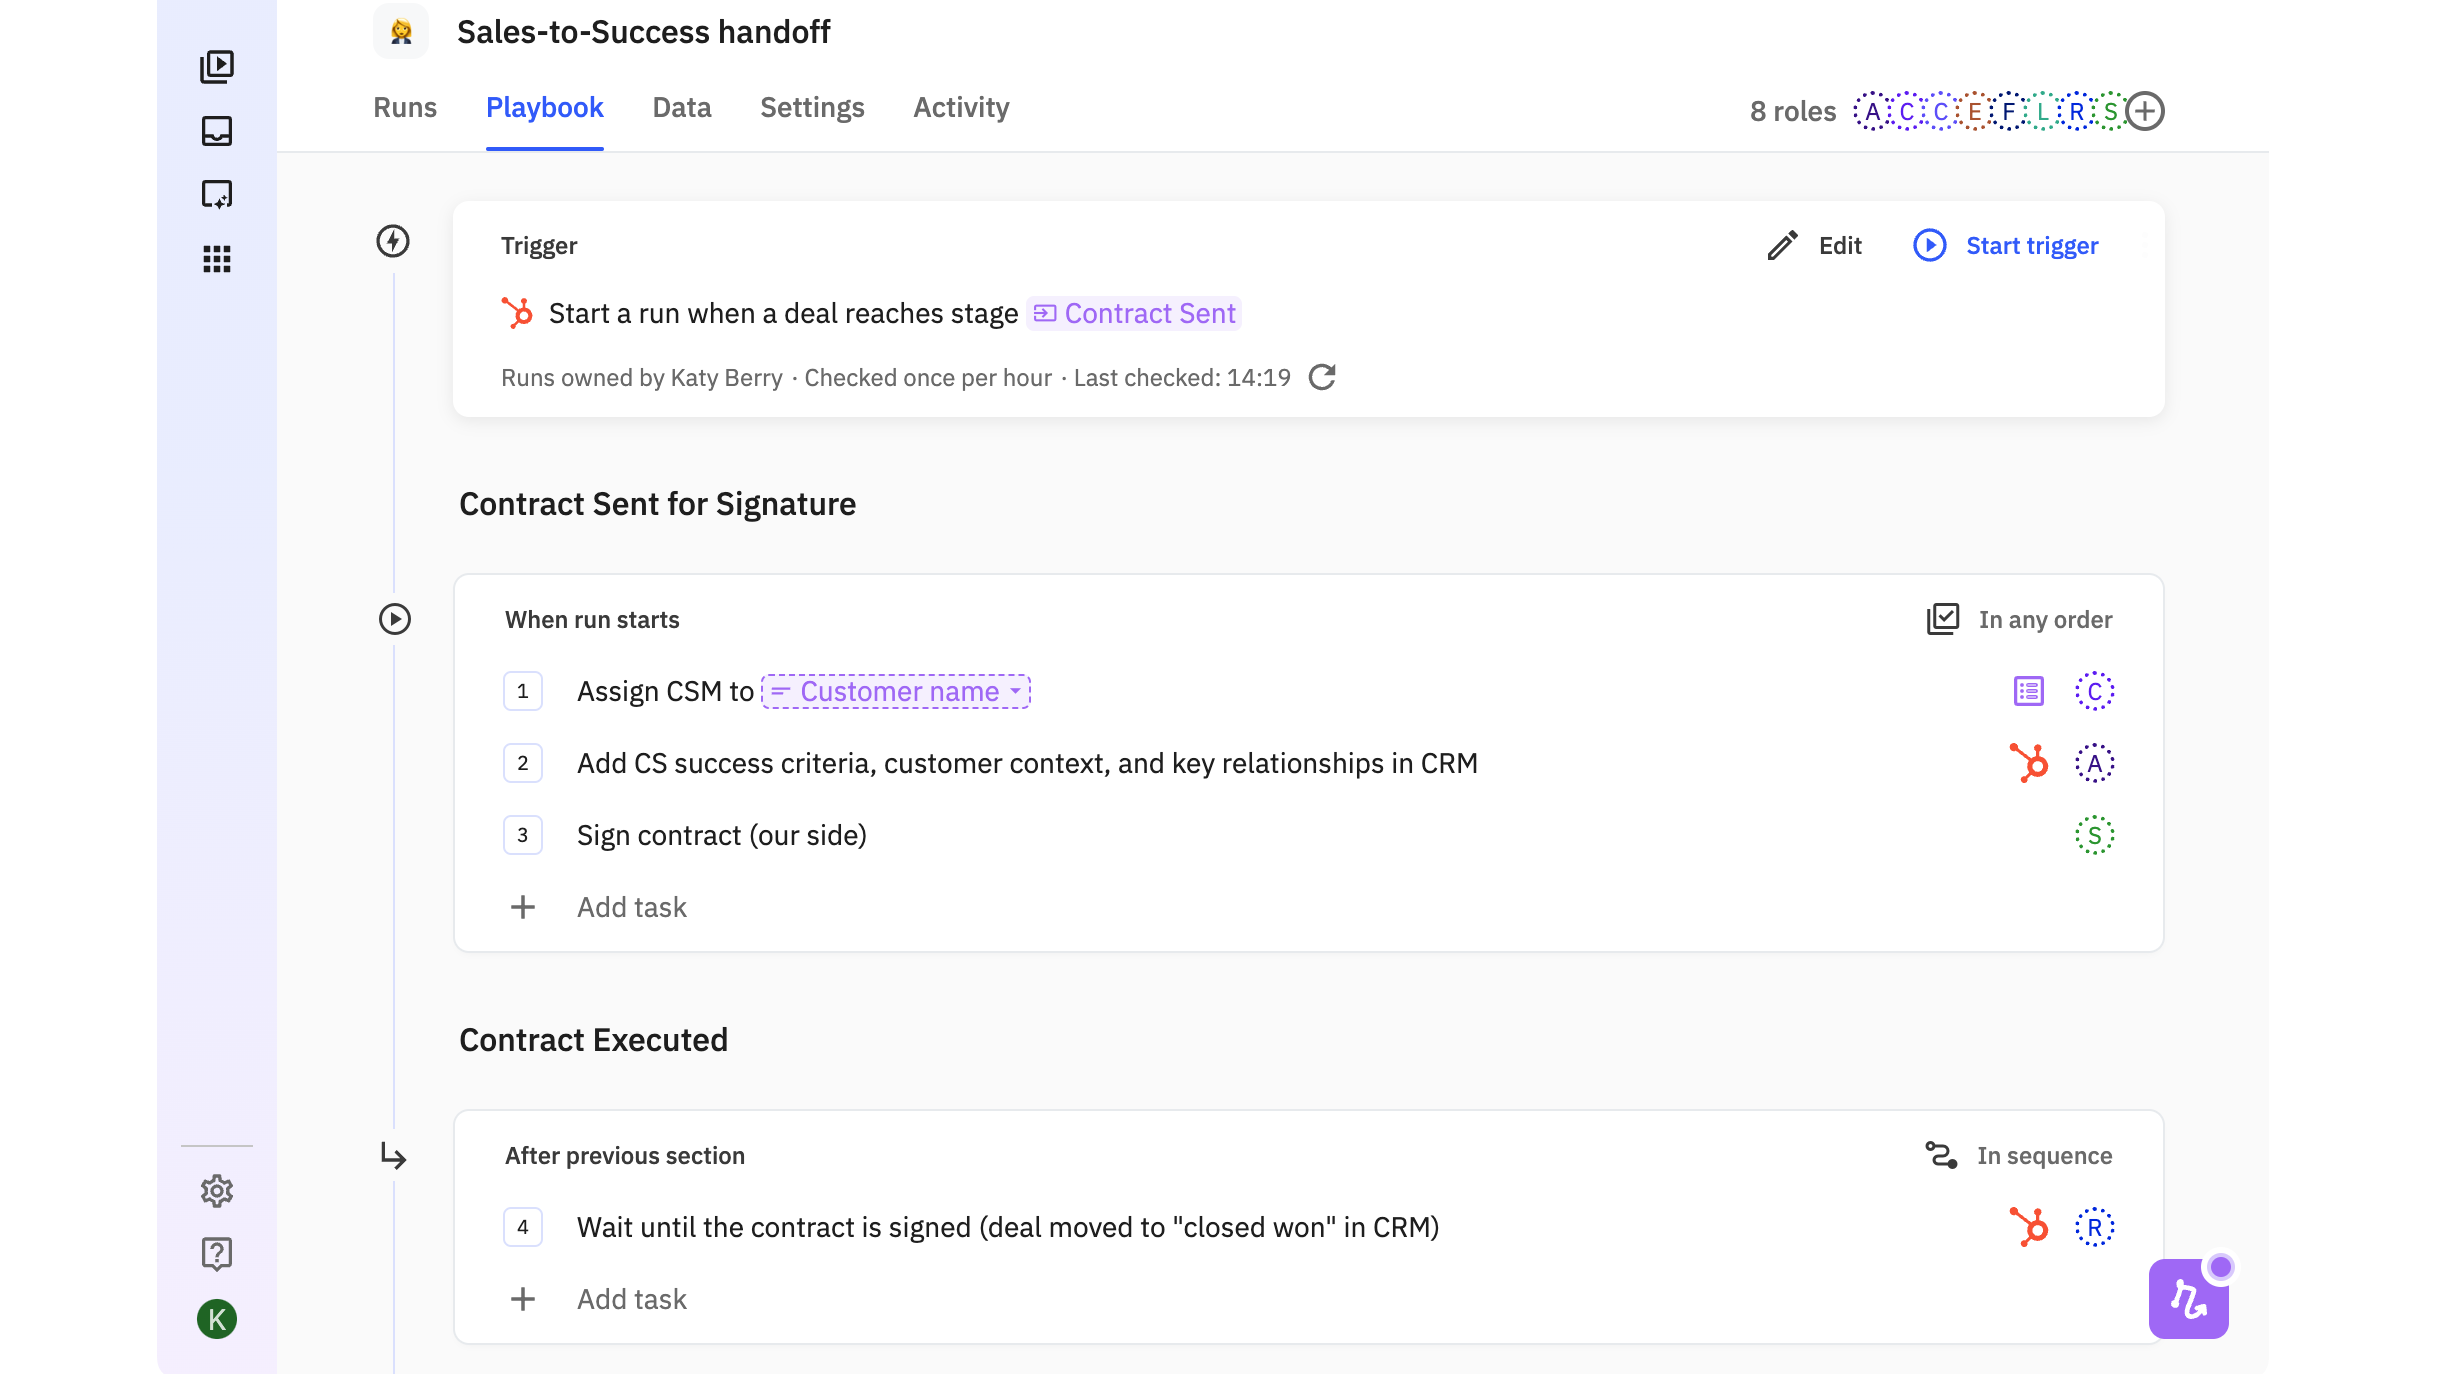Add a new role with plus icon
Viewport: 2444px width, 1374px height.
(2145, 111)
